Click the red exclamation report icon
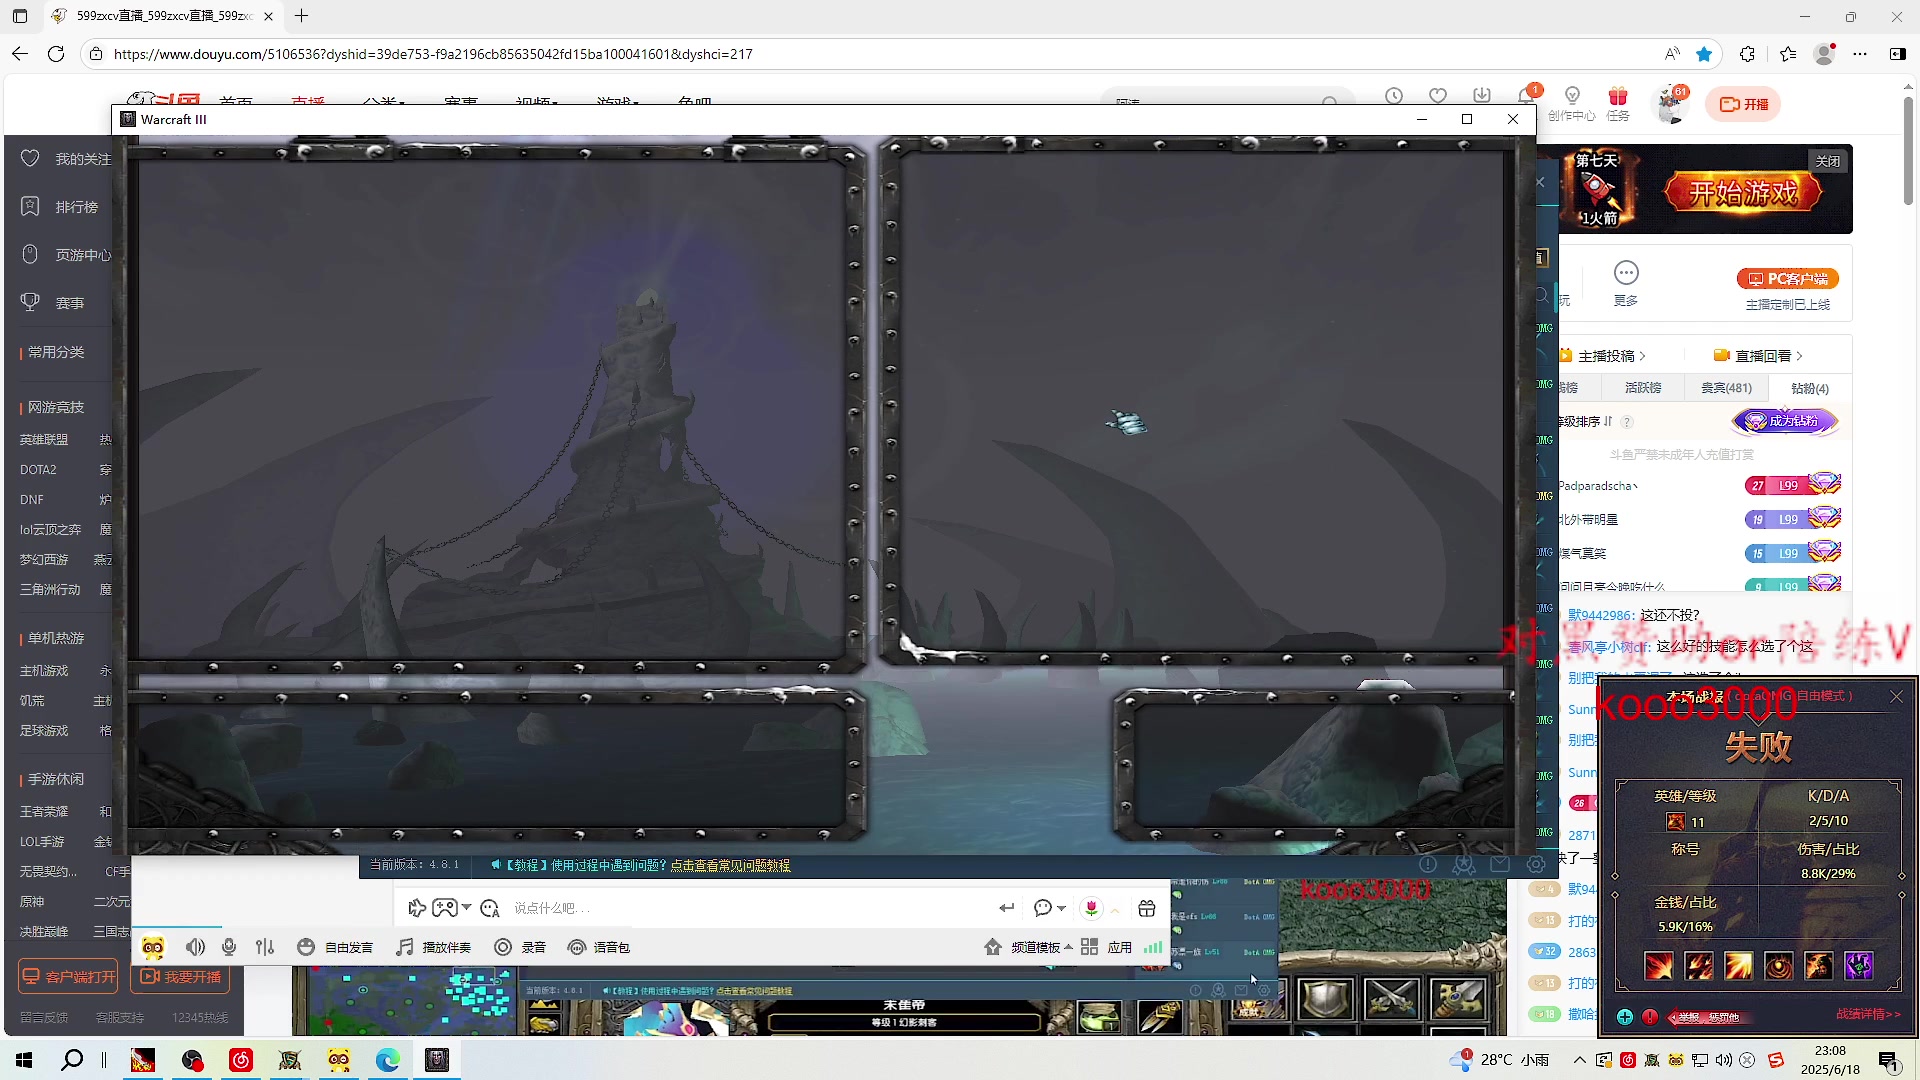 click(x=1650, y=1017)
